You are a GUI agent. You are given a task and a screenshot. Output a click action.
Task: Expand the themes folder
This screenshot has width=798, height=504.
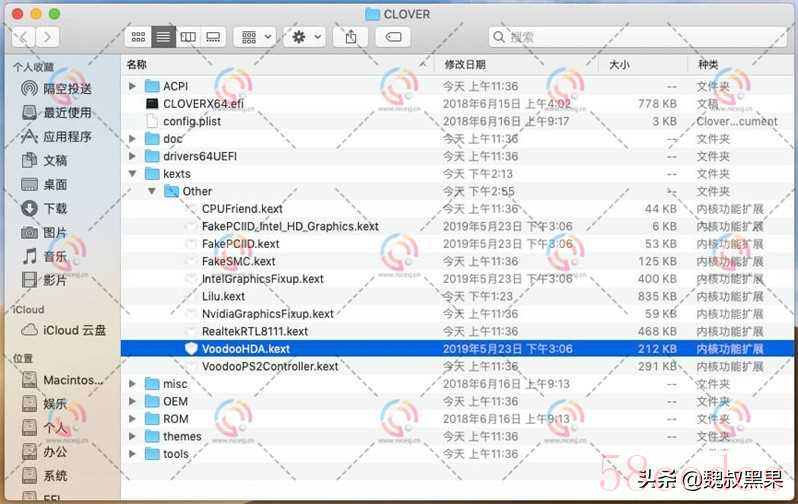tap(132, 436)
